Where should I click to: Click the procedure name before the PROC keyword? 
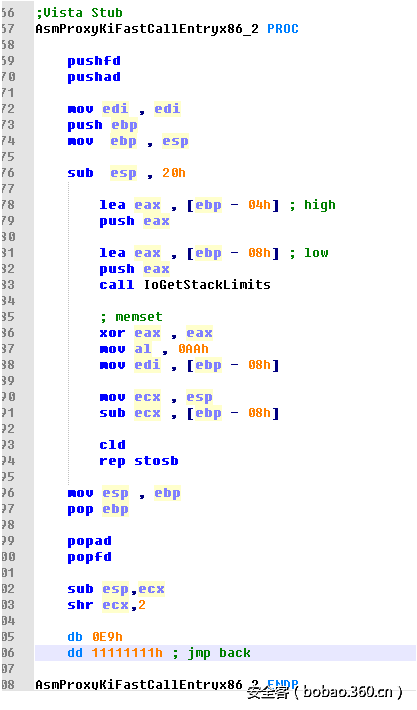(x=147, y=29)
